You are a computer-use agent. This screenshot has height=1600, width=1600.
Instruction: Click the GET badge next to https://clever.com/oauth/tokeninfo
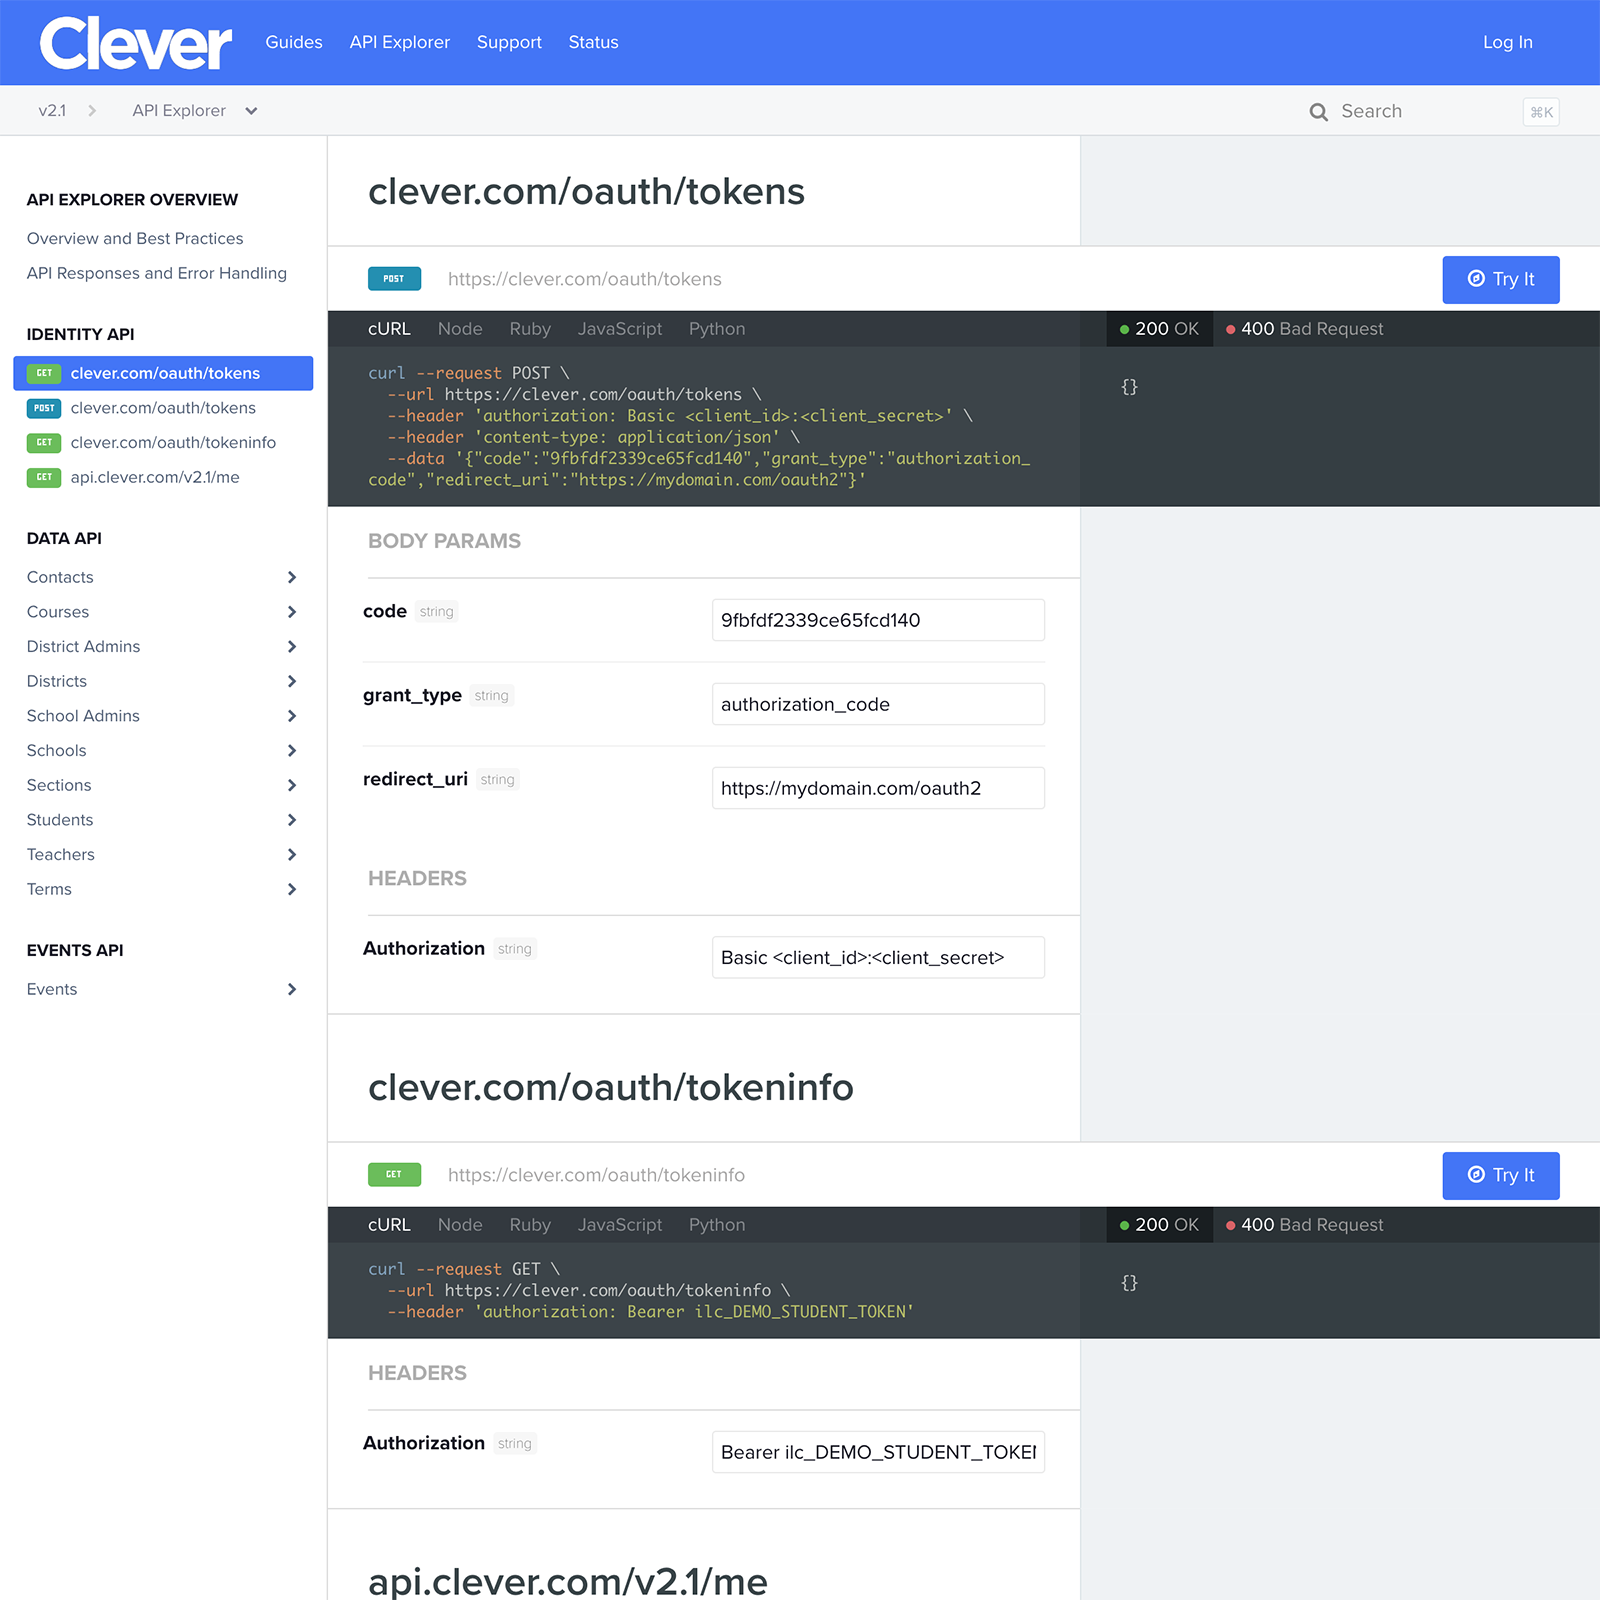pos(394,1175)
